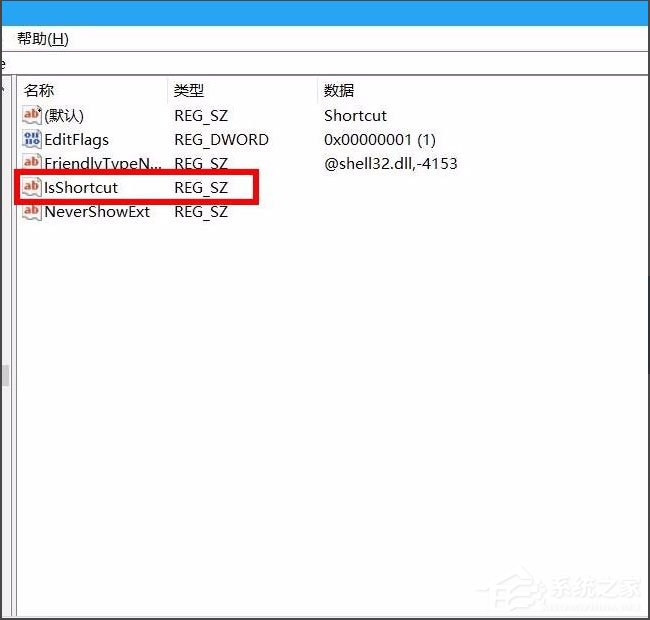The image size is (650, 620).
Task: Click REG_SZ type of (默认) row
Action: click(x=201, y=116)
